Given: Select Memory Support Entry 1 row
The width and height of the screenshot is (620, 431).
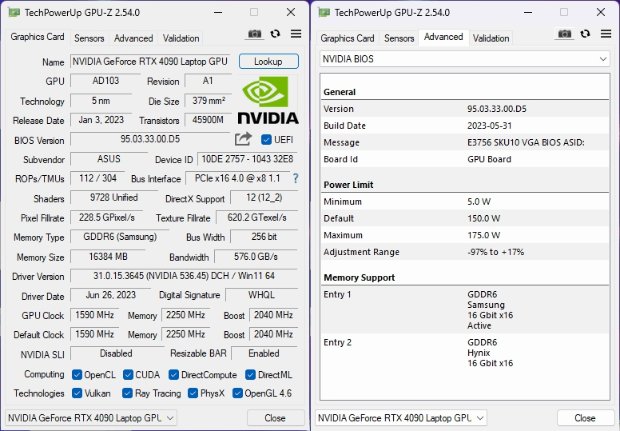Looking at the screenshot, I should [465, 310].
